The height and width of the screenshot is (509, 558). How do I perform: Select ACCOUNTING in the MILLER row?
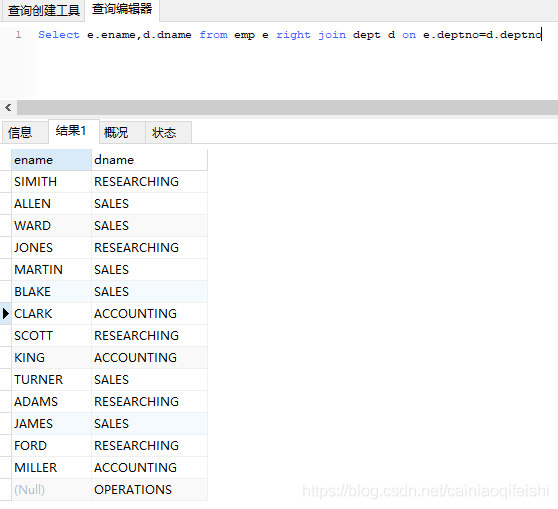[x=149, y=468]
